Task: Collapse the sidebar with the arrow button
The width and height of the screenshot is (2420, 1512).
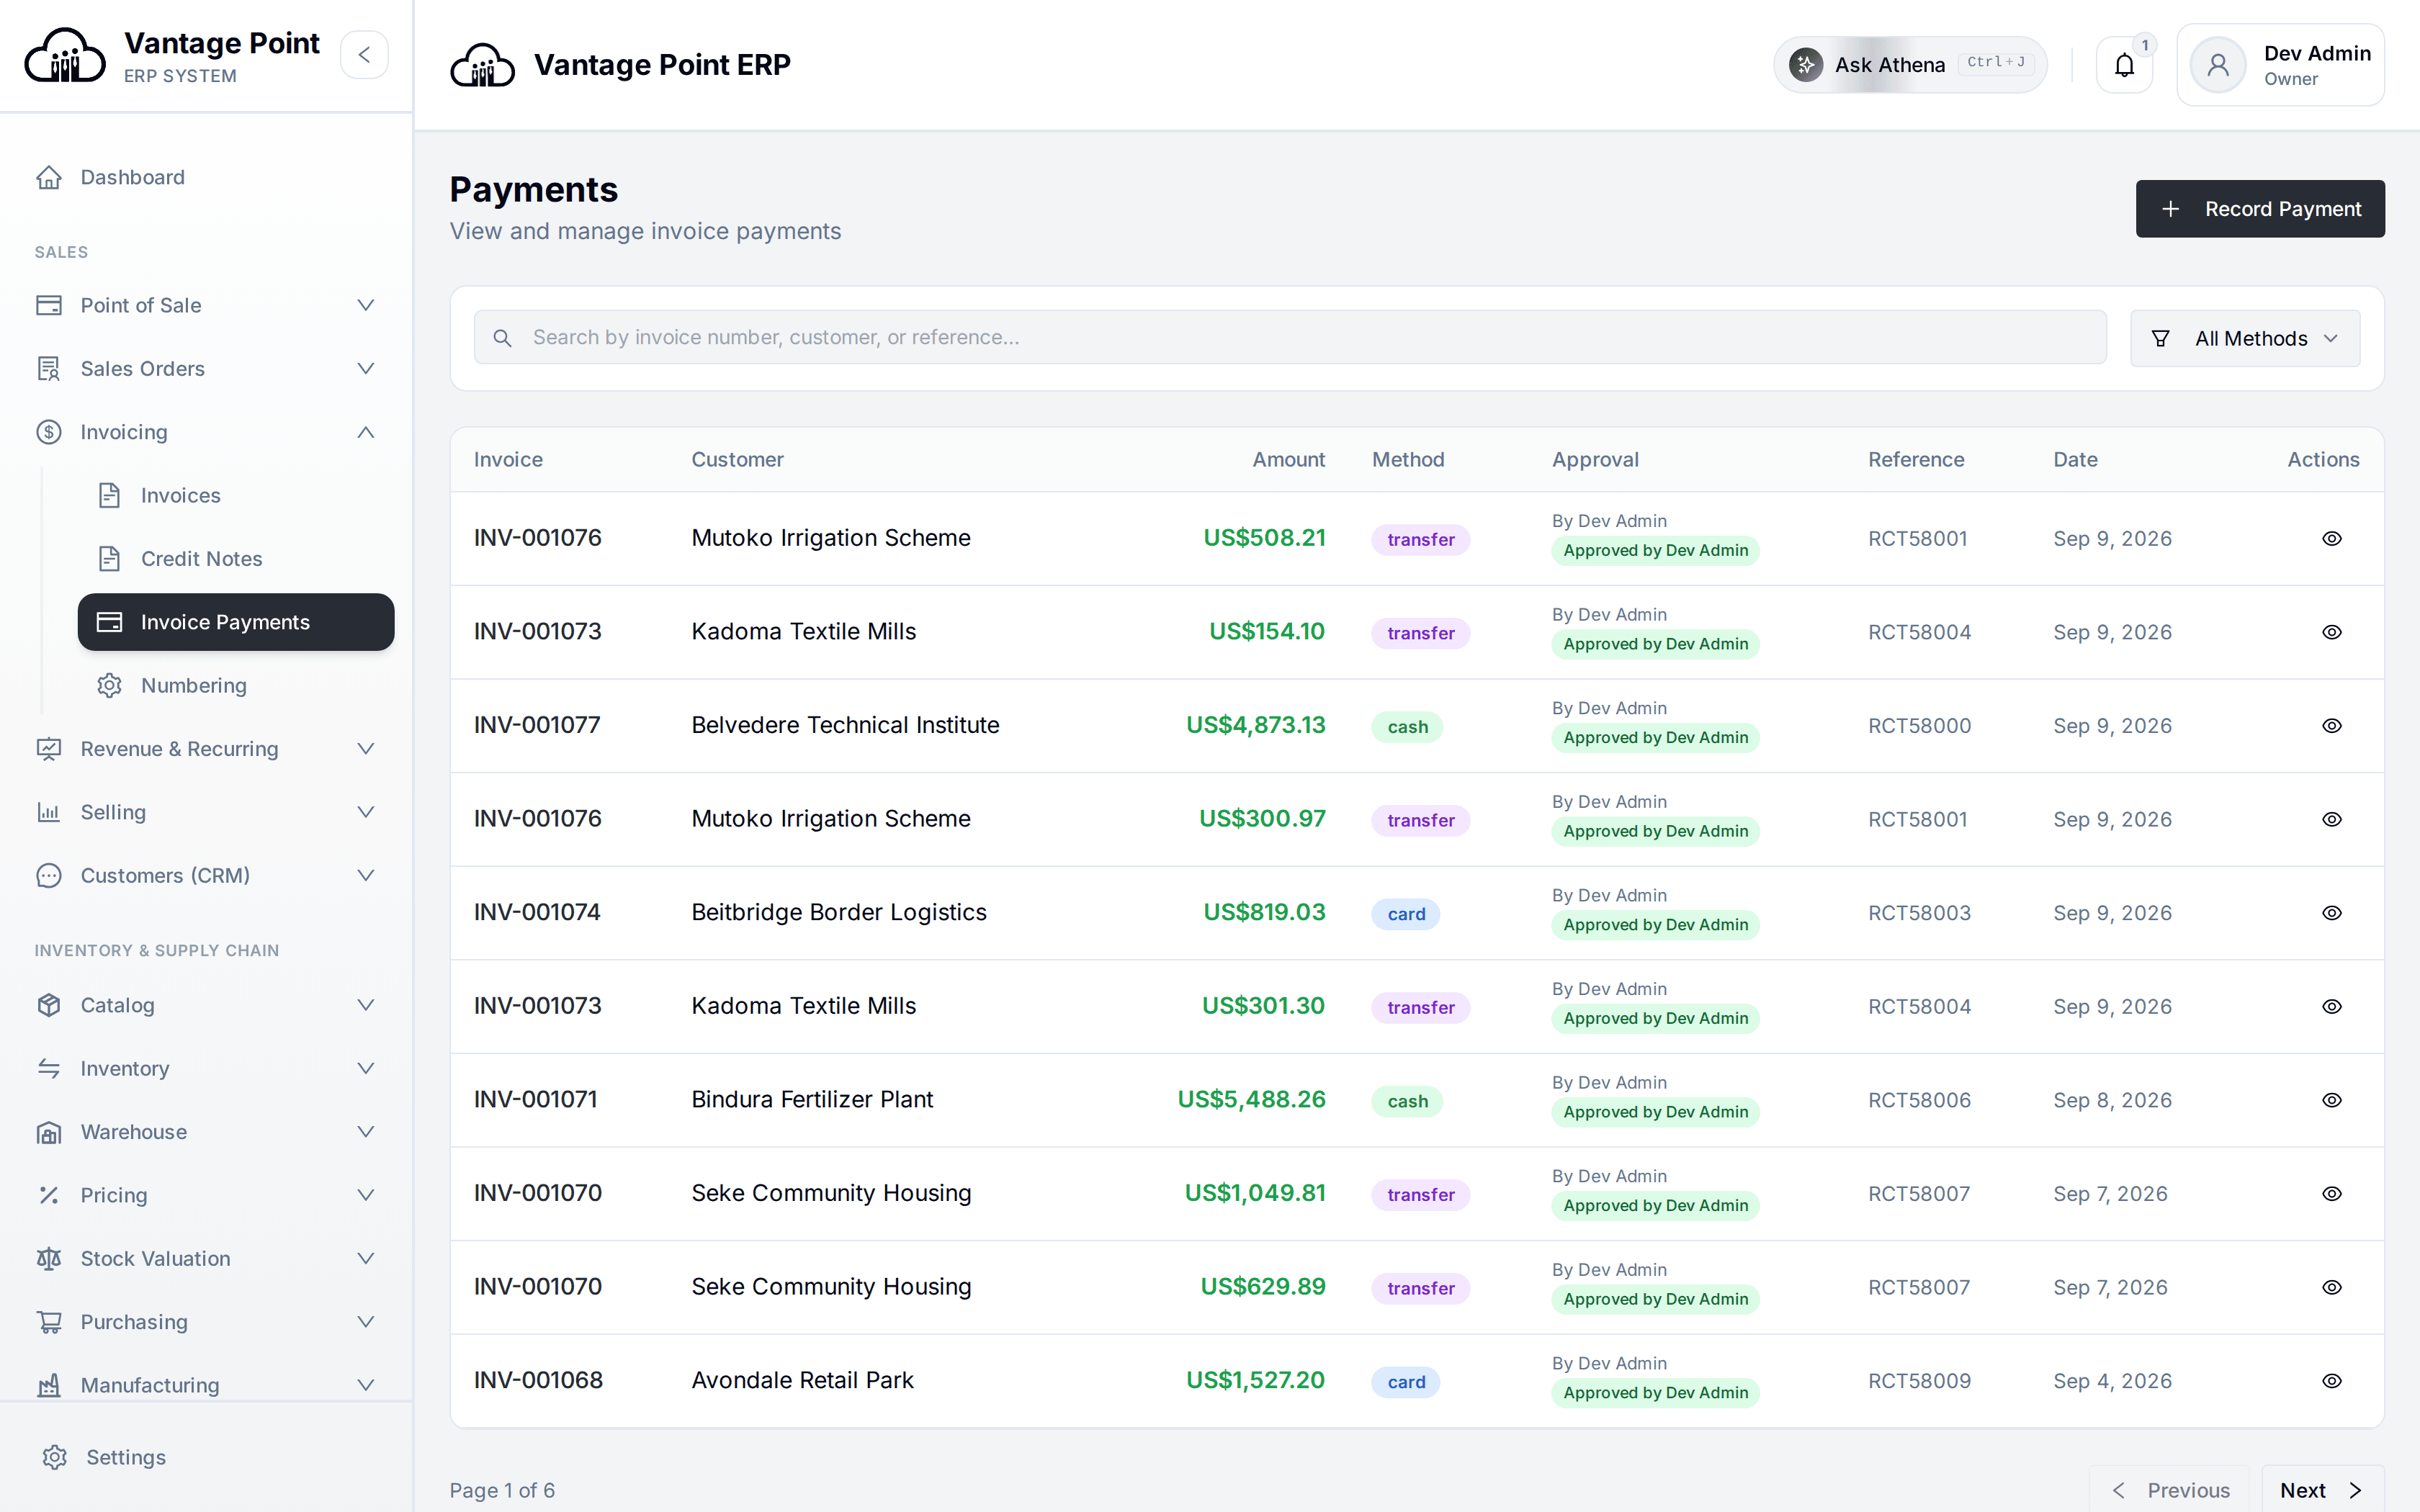Action: point(364,55)
